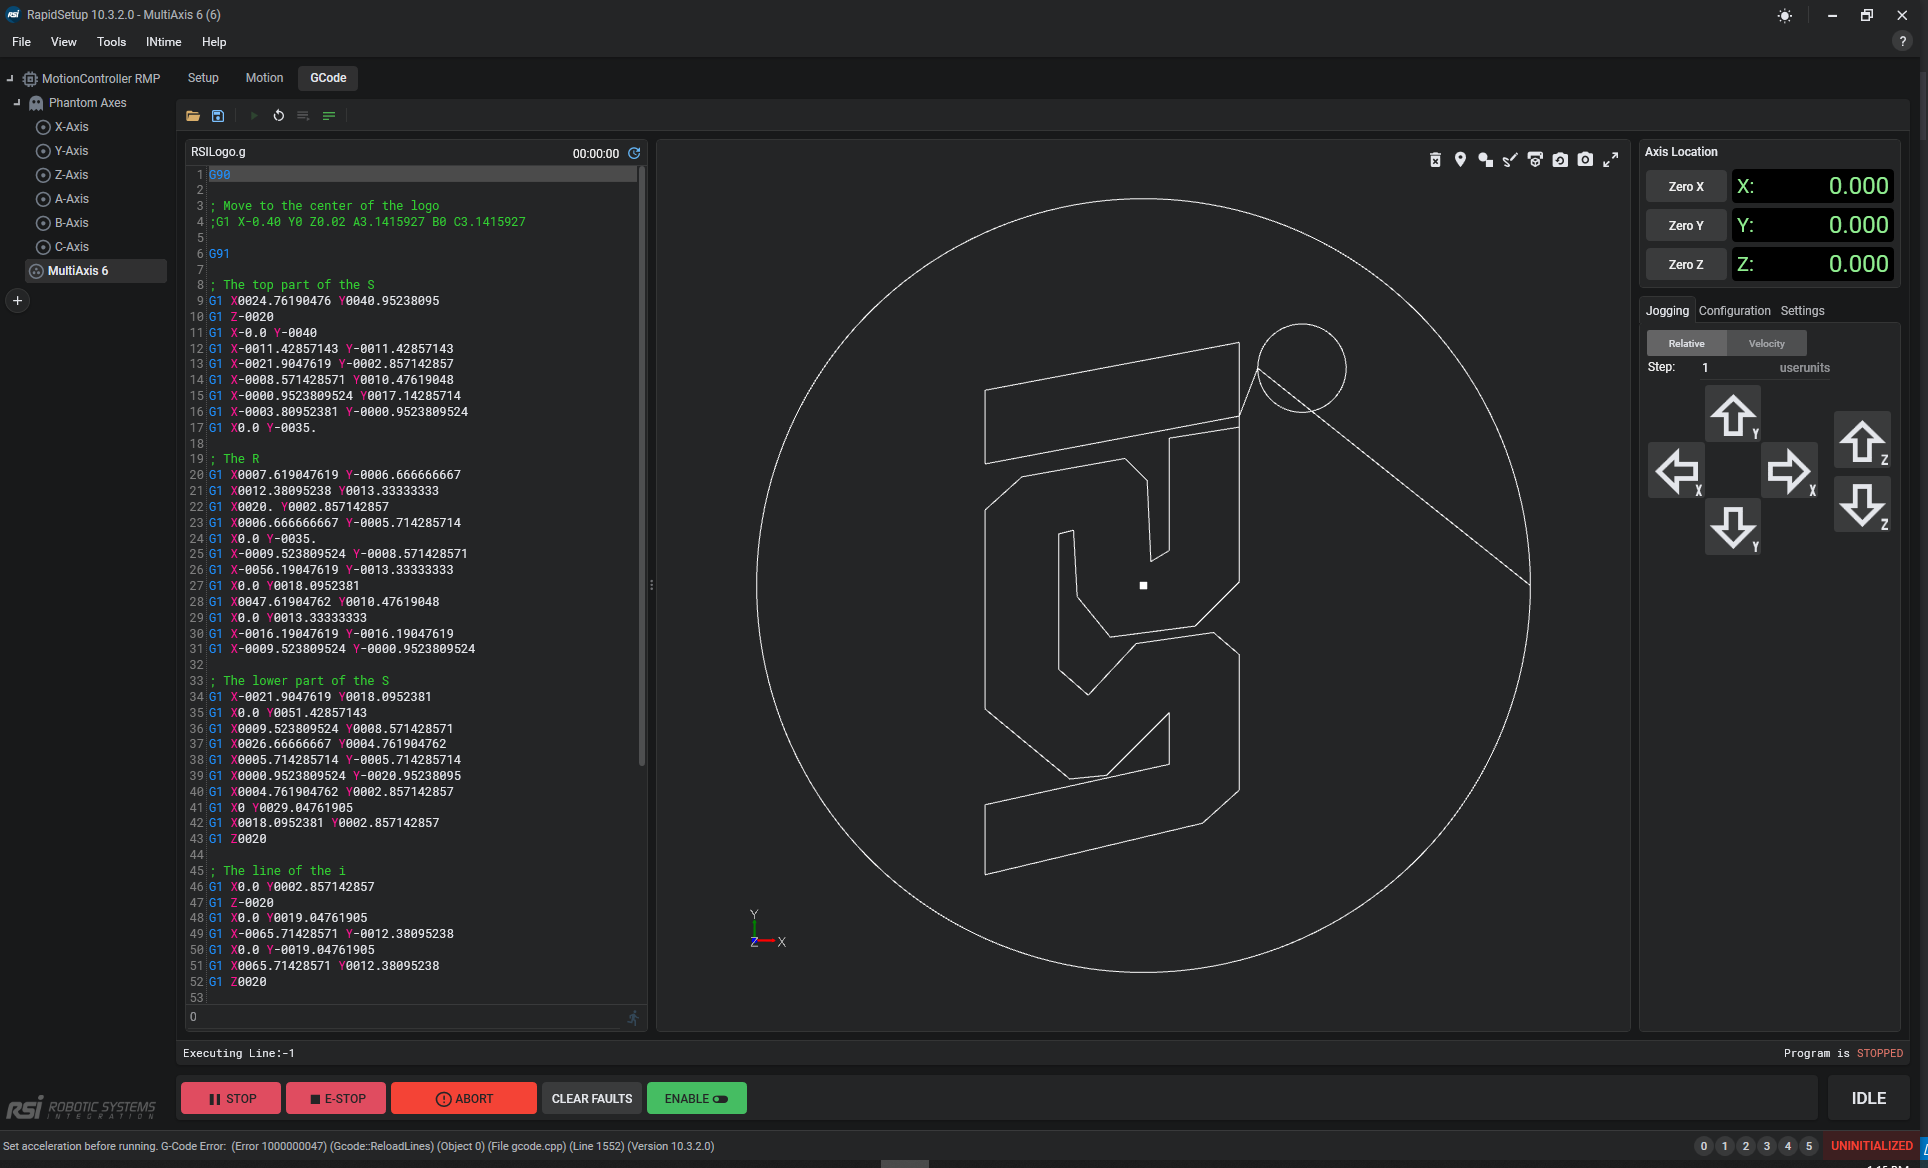Open help question mark icon

pos(1902,41)
